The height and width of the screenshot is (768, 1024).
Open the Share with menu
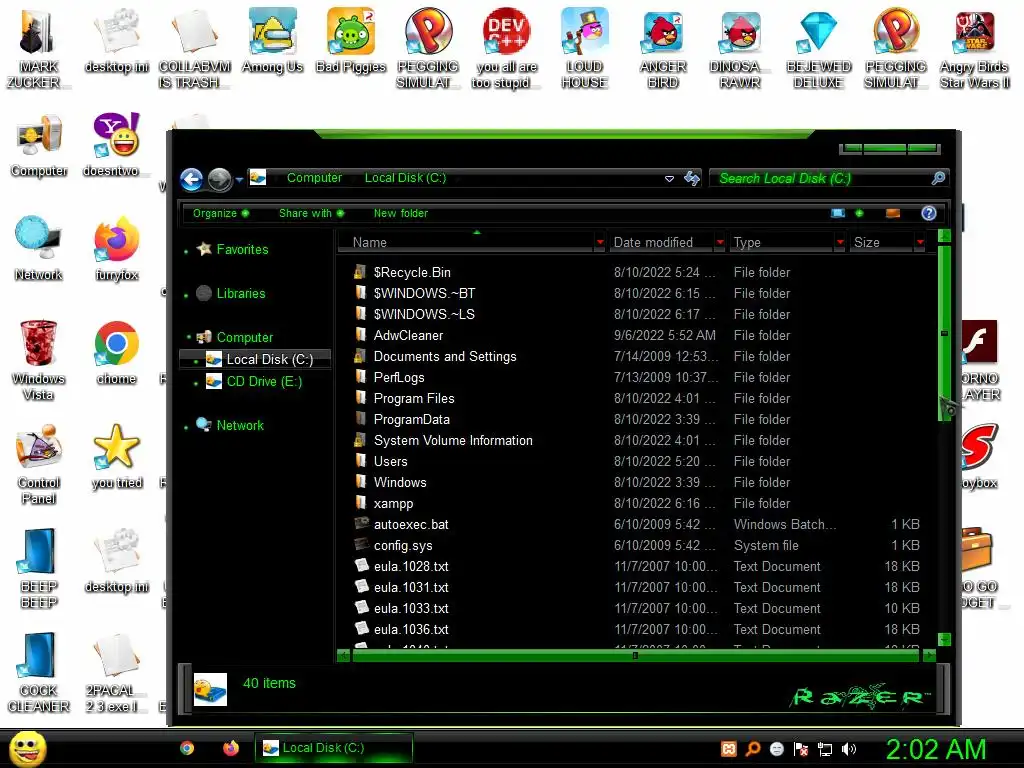pos(311,214)
